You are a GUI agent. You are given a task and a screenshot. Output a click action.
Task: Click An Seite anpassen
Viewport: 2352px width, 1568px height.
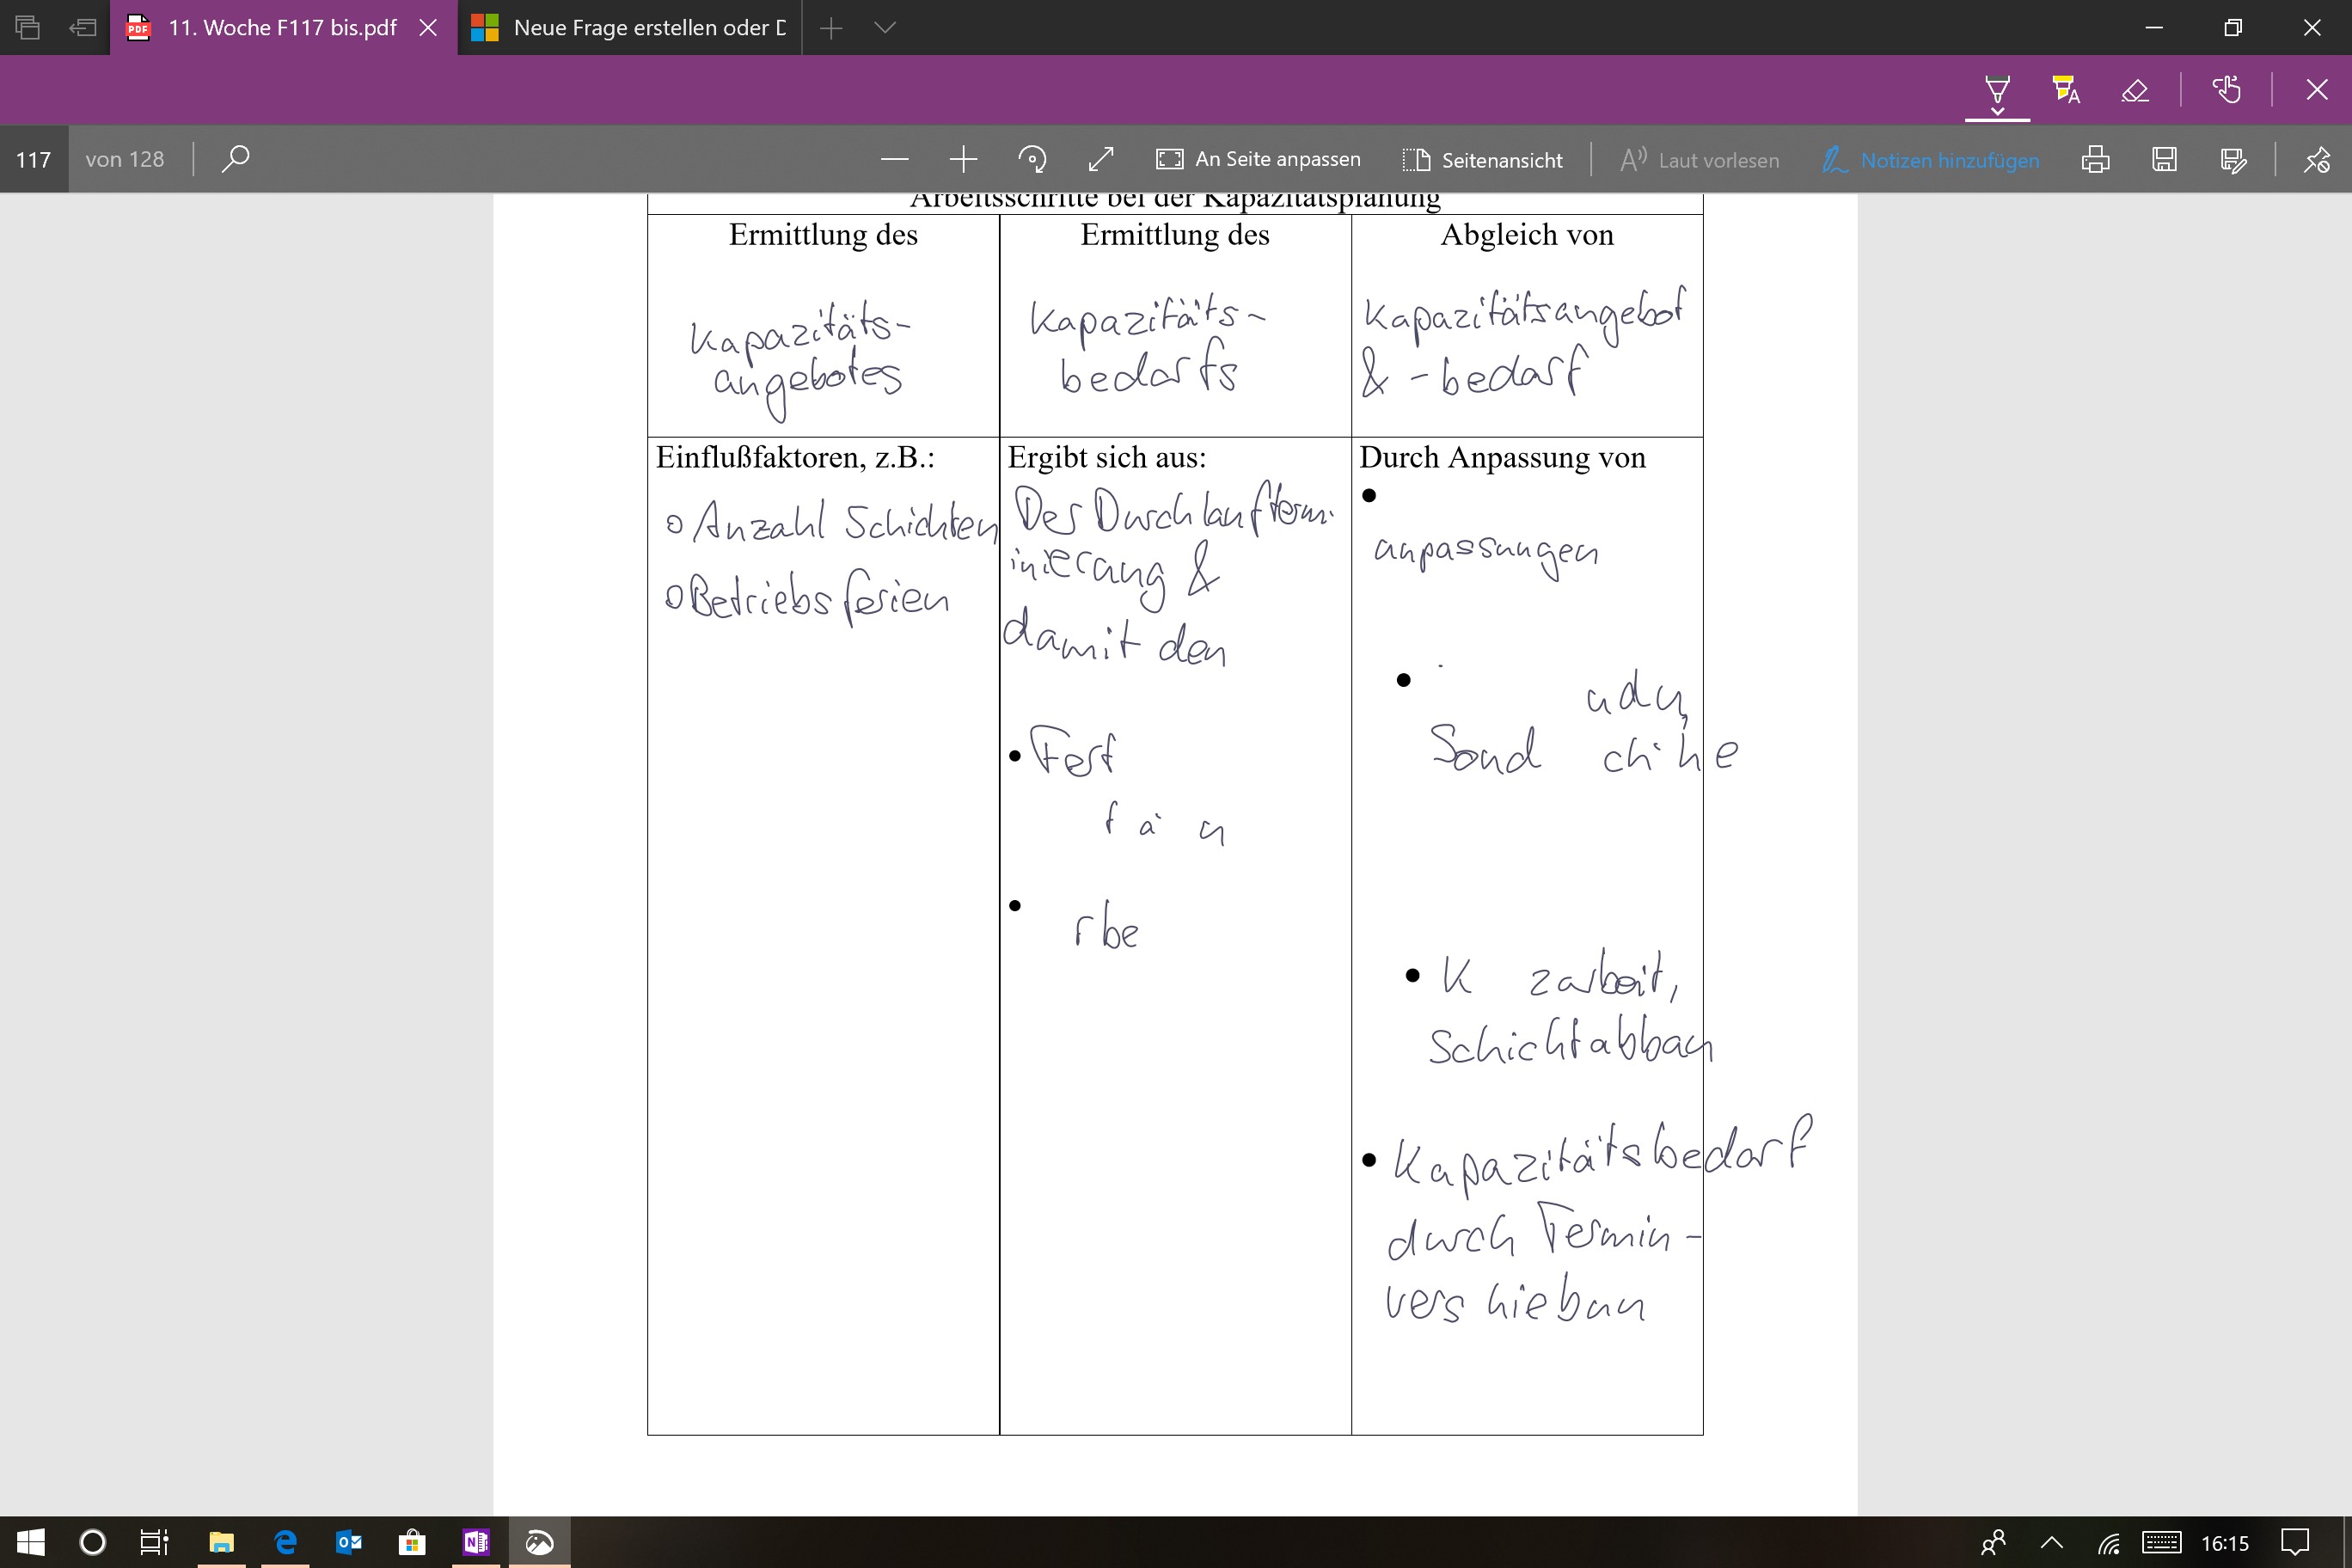1258,159
